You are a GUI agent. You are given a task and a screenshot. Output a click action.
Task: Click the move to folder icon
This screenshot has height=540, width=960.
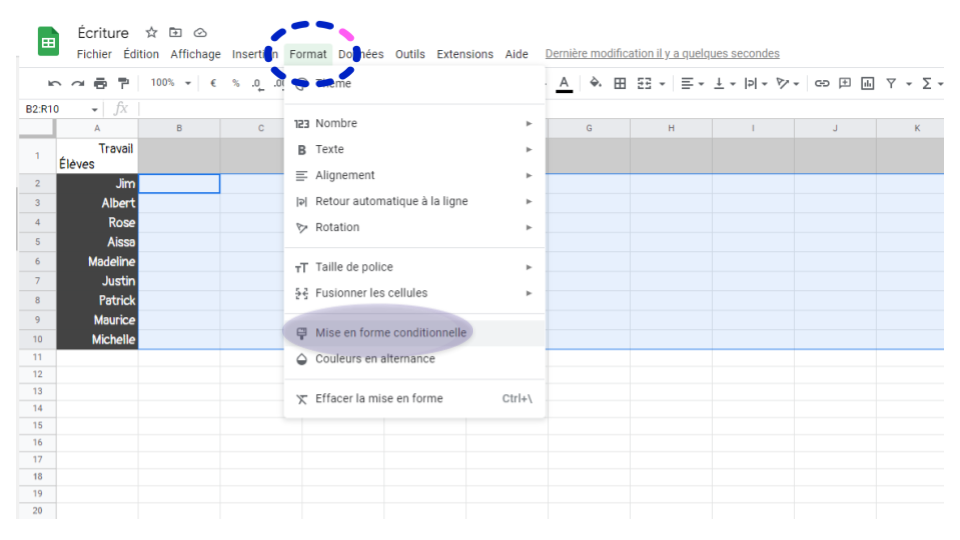(x=175, y=33)
